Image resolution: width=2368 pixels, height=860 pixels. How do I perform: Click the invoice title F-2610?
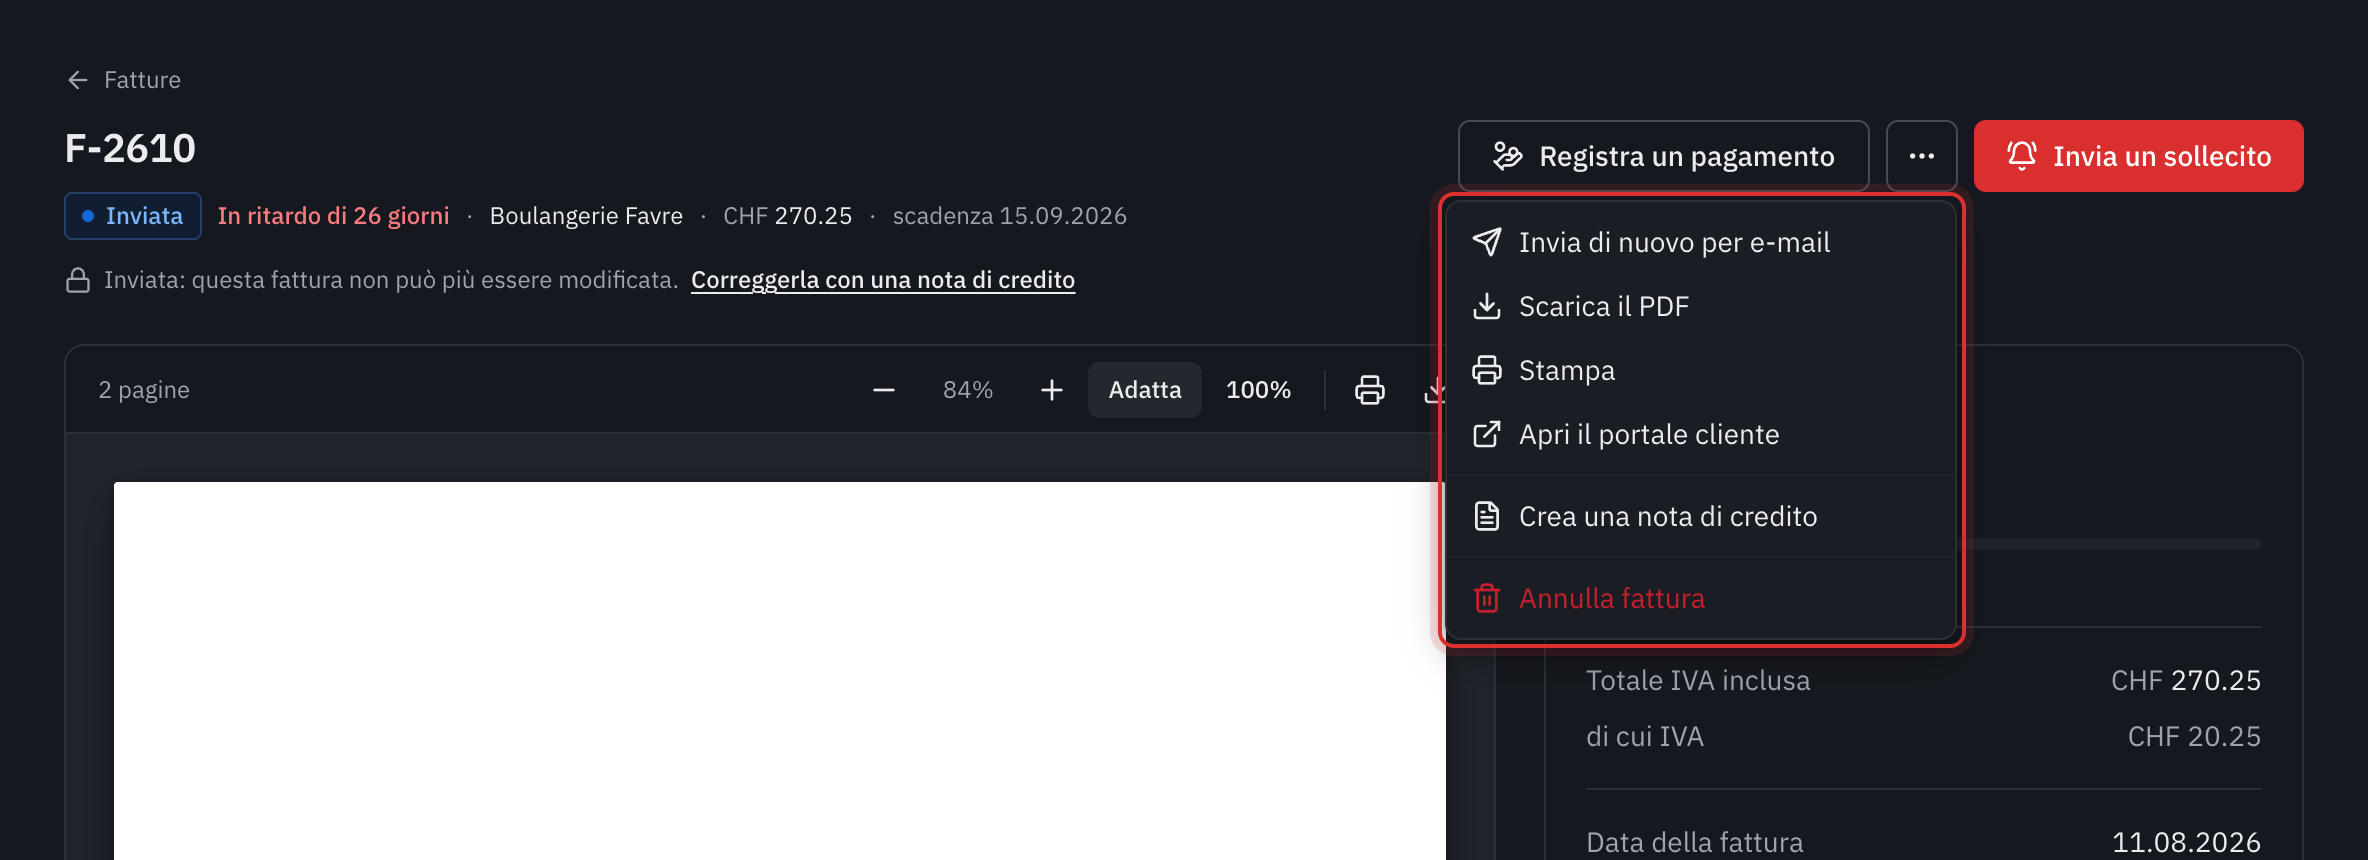130,149
